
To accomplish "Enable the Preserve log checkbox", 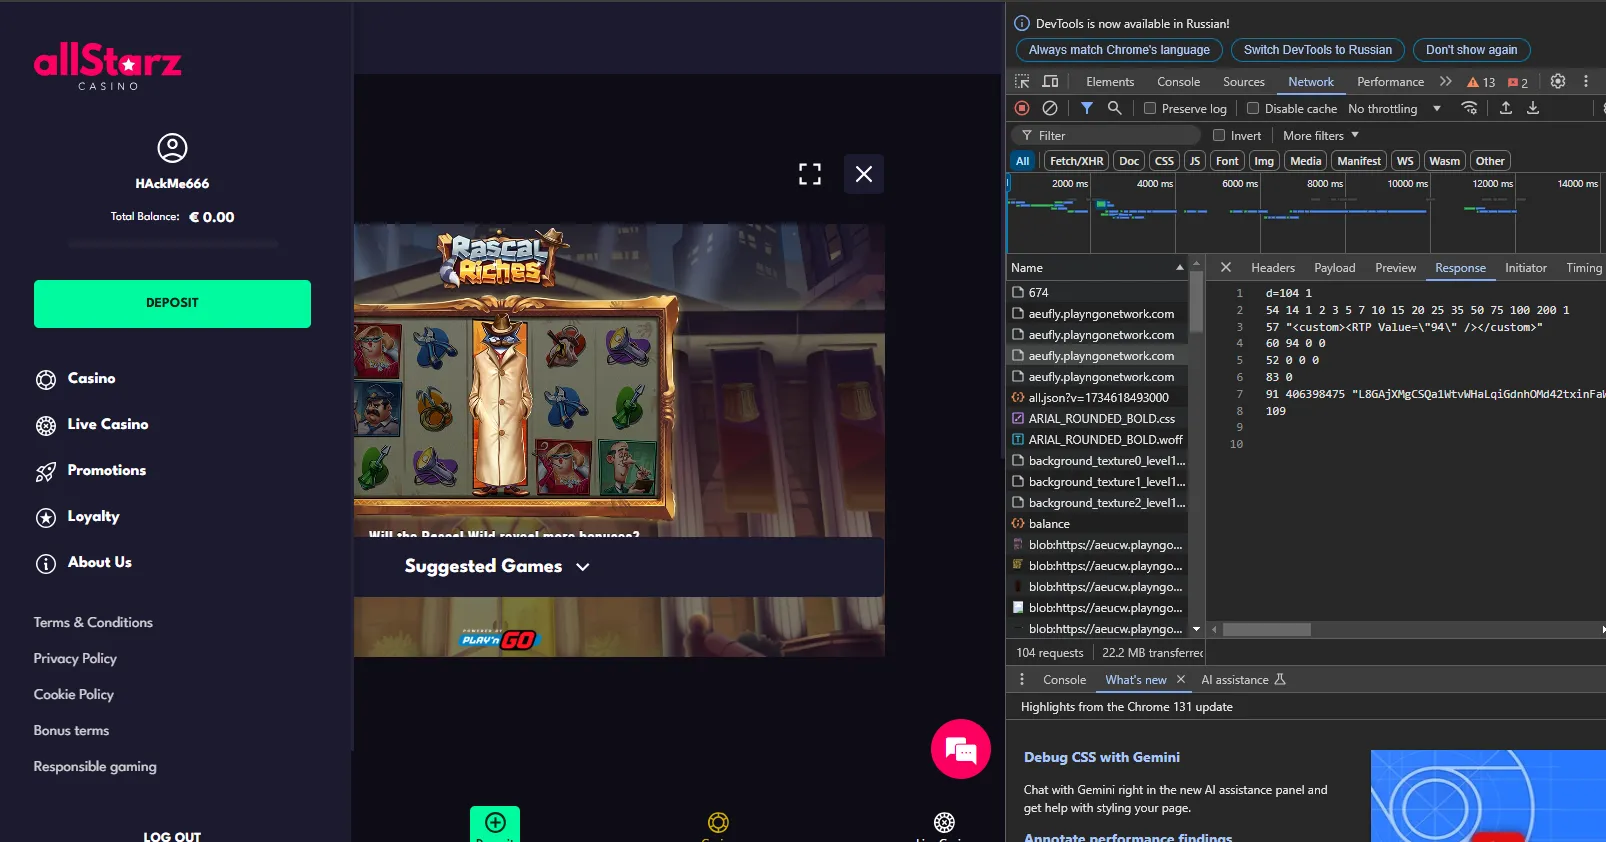I will coord(1150,109).
